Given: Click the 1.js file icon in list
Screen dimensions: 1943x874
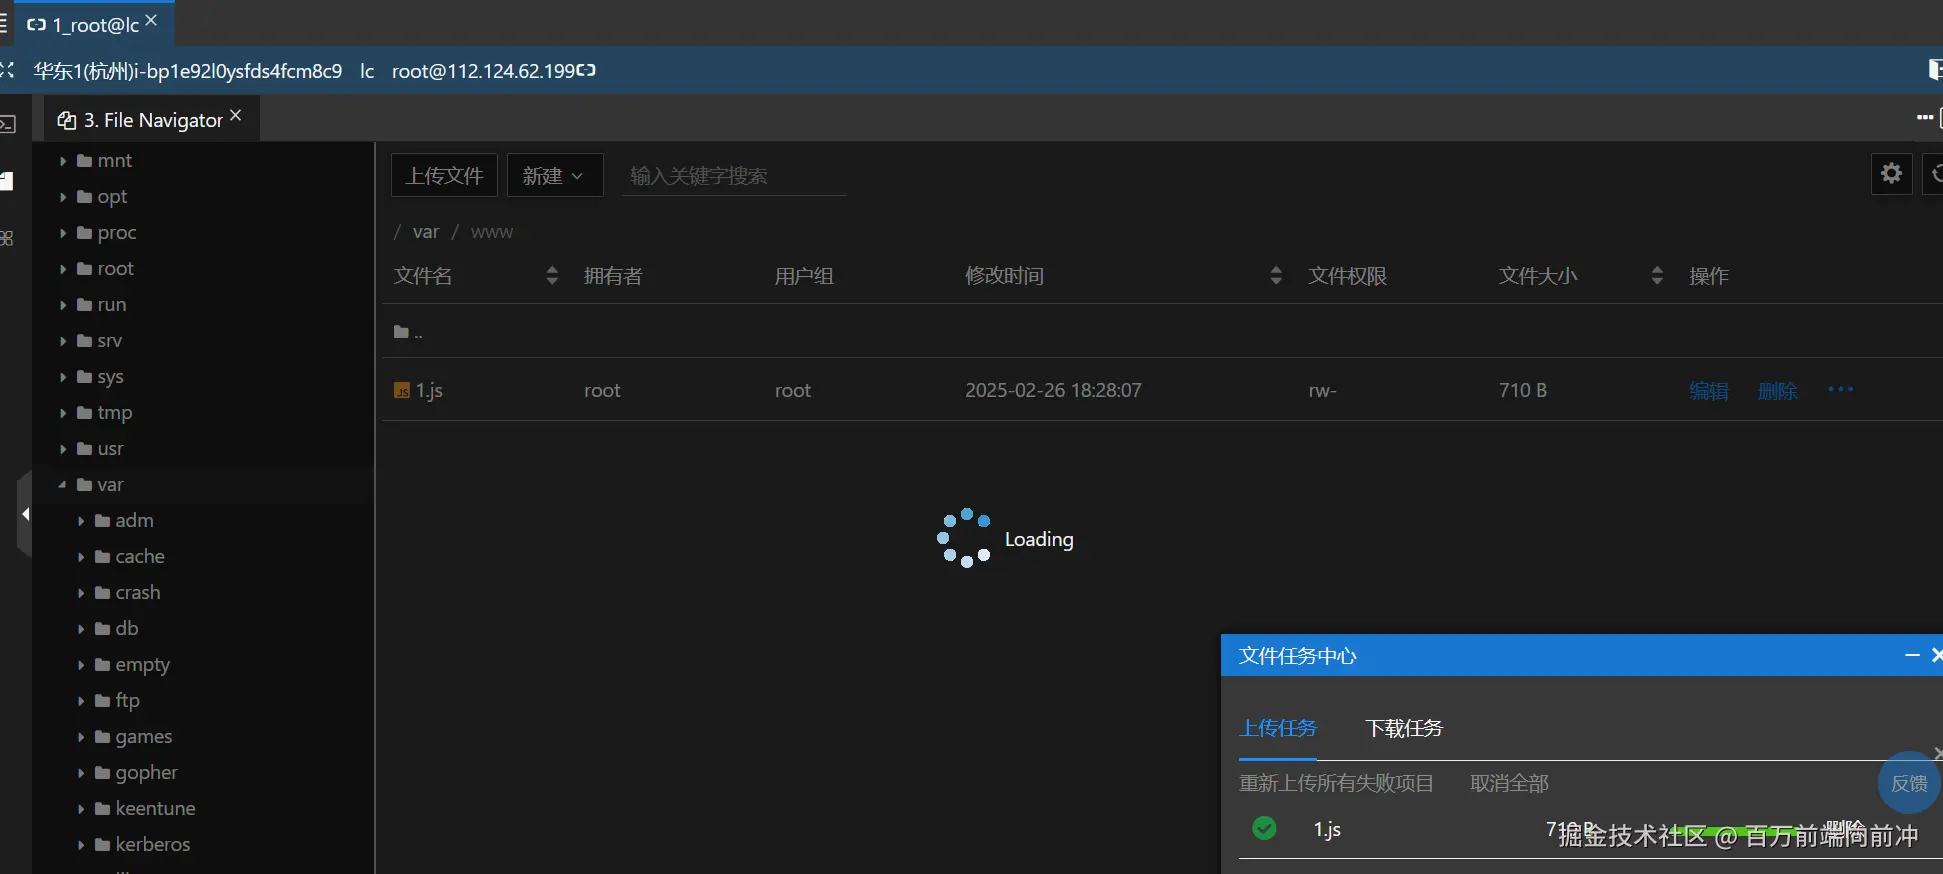Looking at the screenshot, I should (x=402, y=391).
